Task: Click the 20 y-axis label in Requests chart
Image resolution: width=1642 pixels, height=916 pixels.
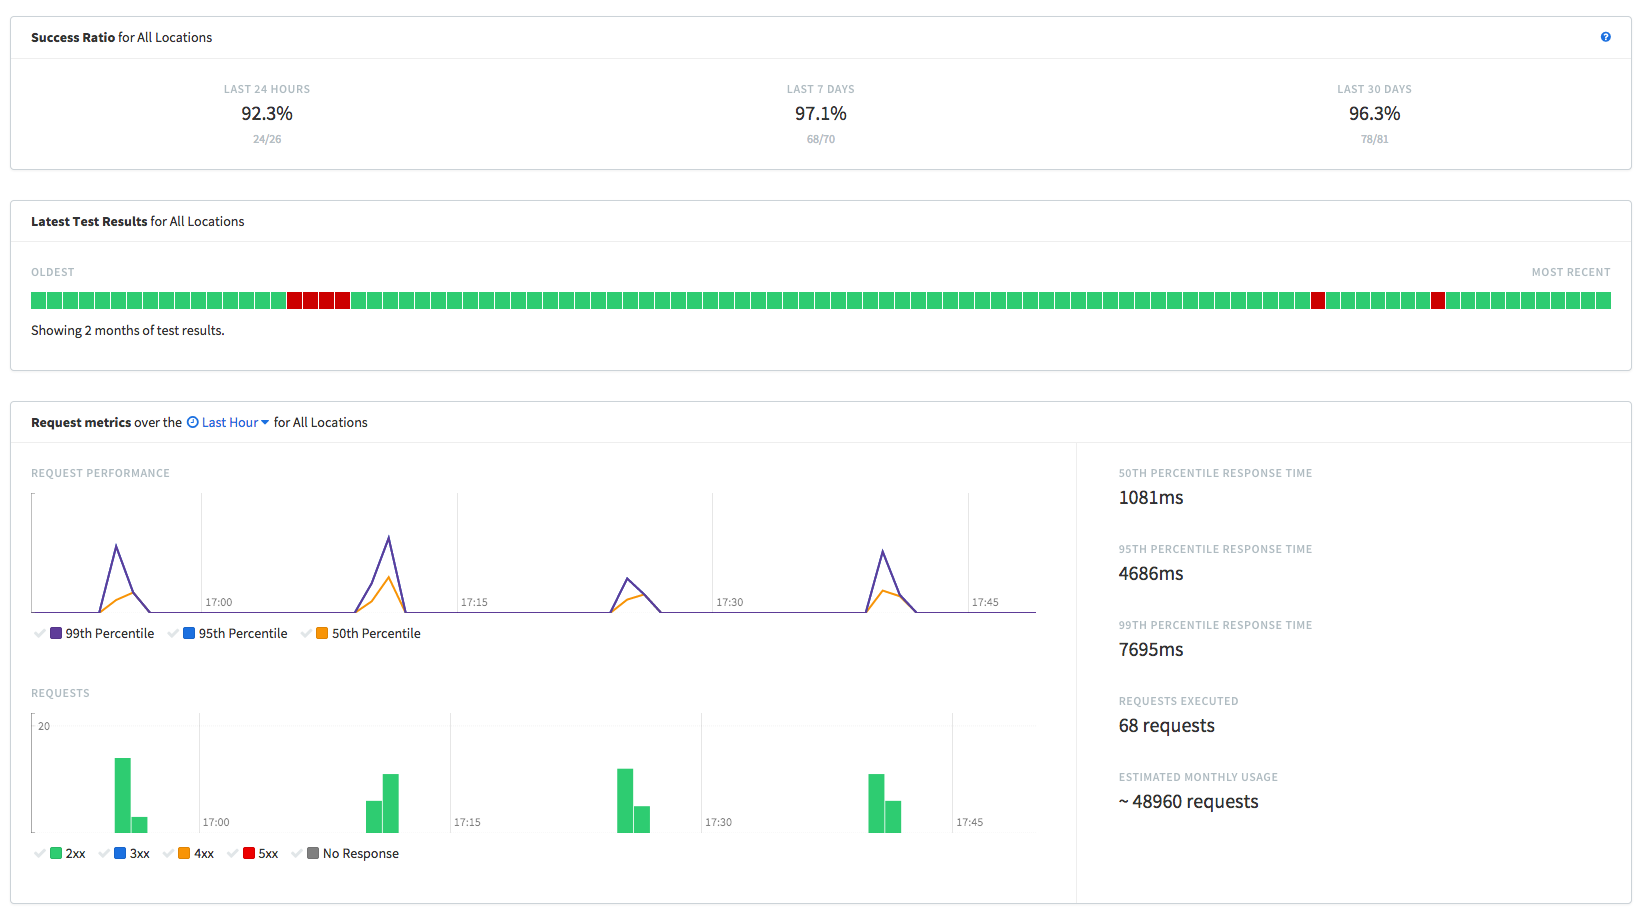Action: (44, 726)
